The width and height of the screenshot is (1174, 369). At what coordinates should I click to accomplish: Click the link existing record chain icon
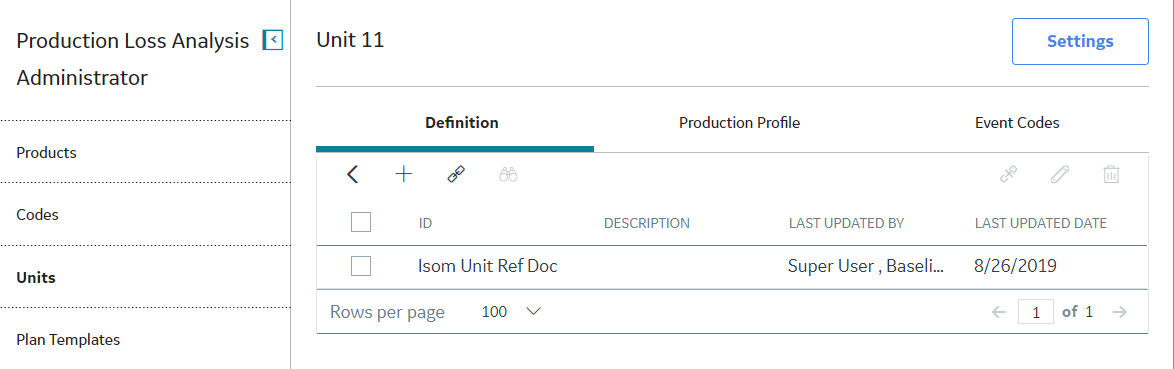point(456,174)
